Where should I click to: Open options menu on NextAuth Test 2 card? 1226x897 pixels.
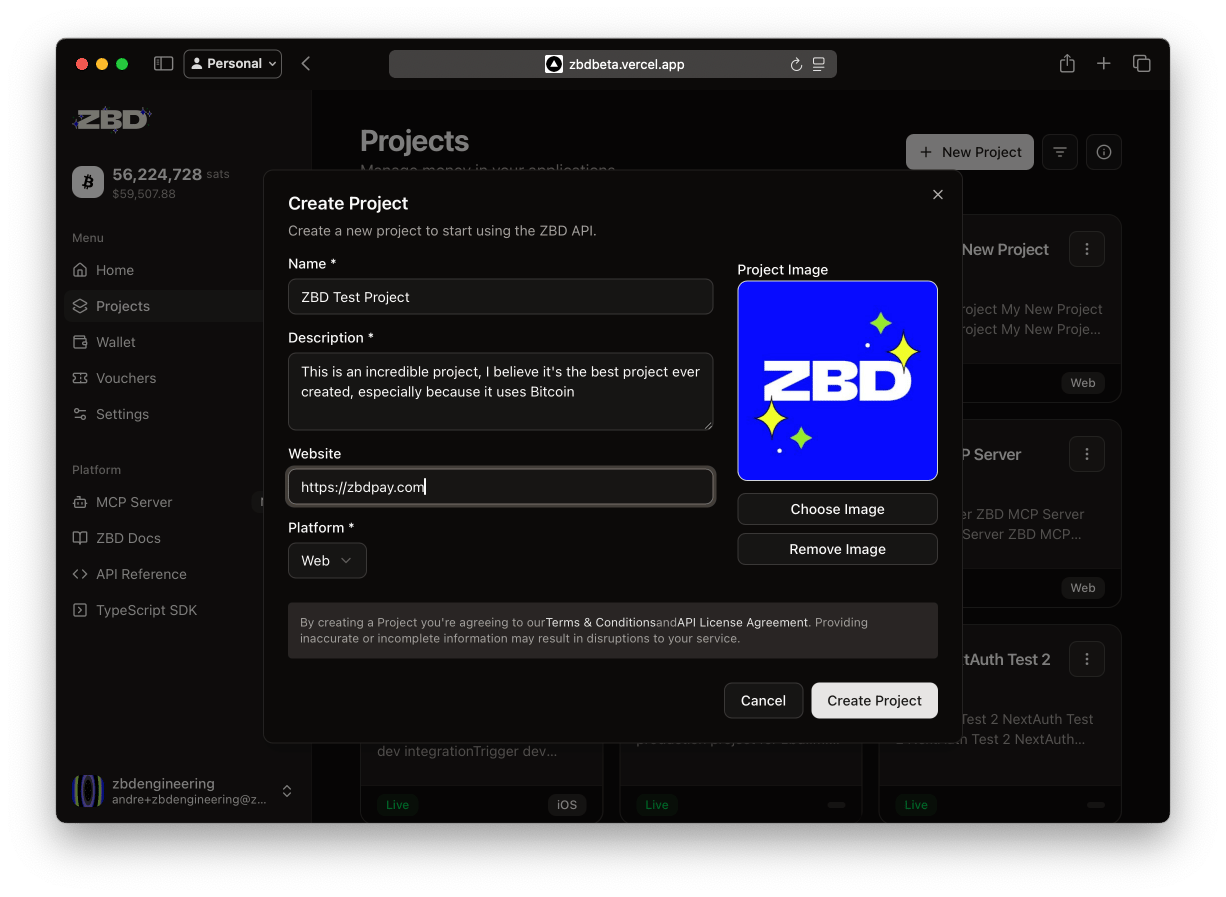click(x=1087, y=659)
